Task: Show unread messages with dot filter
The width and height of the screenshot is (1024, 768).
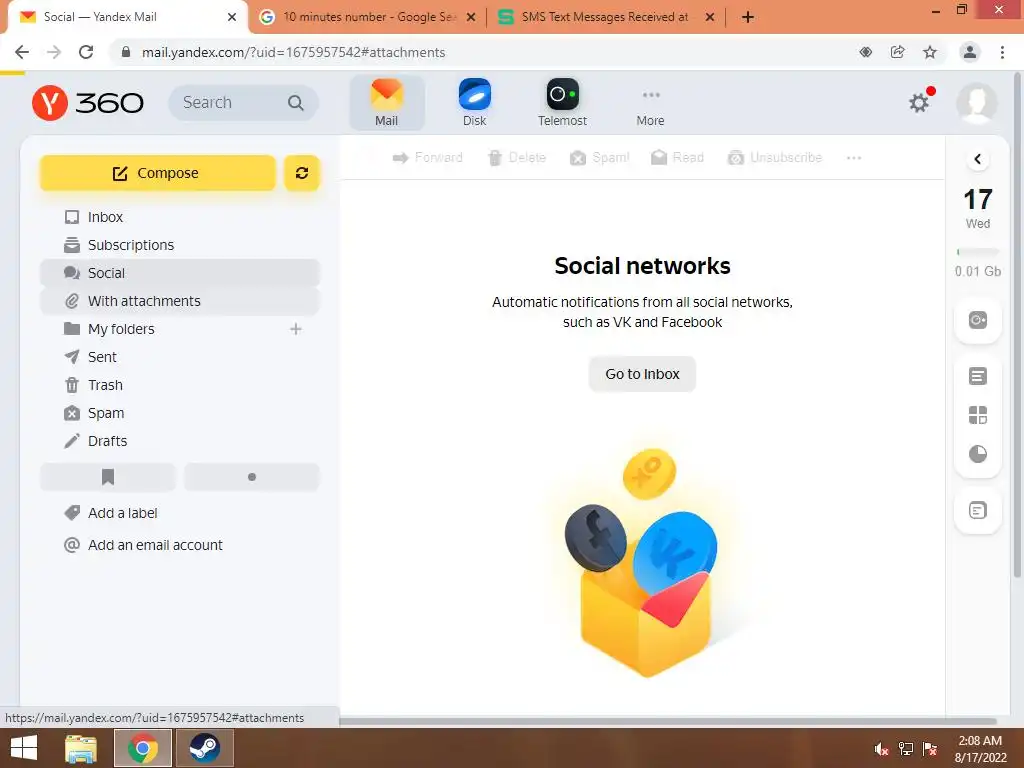Action: (251, 477)
